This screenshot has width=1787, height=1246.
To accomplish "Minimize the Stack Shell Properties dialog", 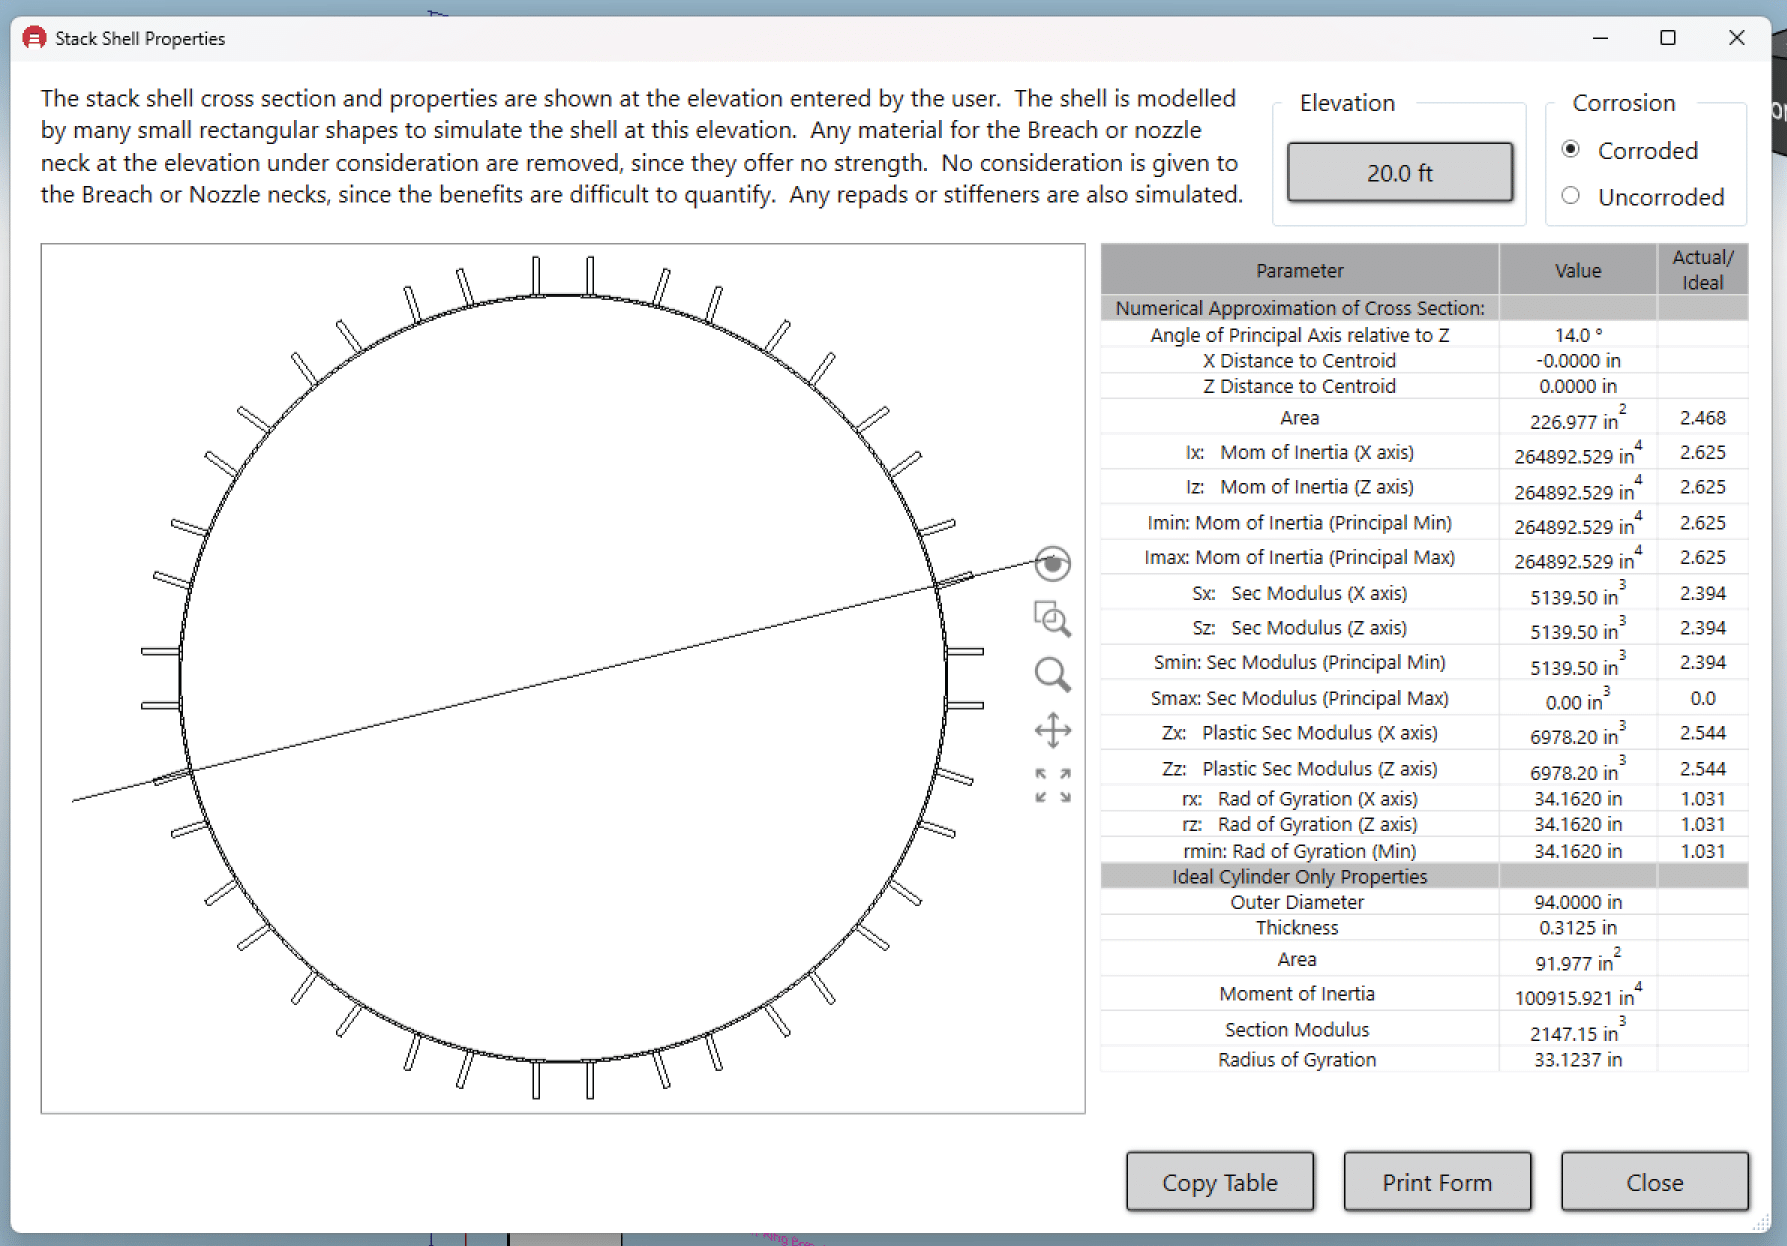I will click(x=1600, y=38).
